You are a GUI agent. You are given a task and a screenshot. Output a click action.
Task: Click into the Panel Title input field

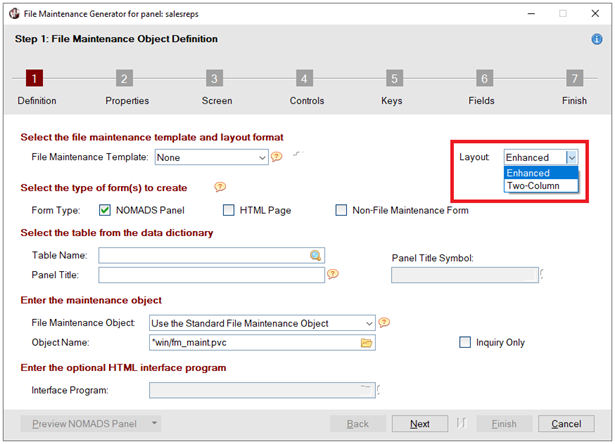click(x=211, y=275)
